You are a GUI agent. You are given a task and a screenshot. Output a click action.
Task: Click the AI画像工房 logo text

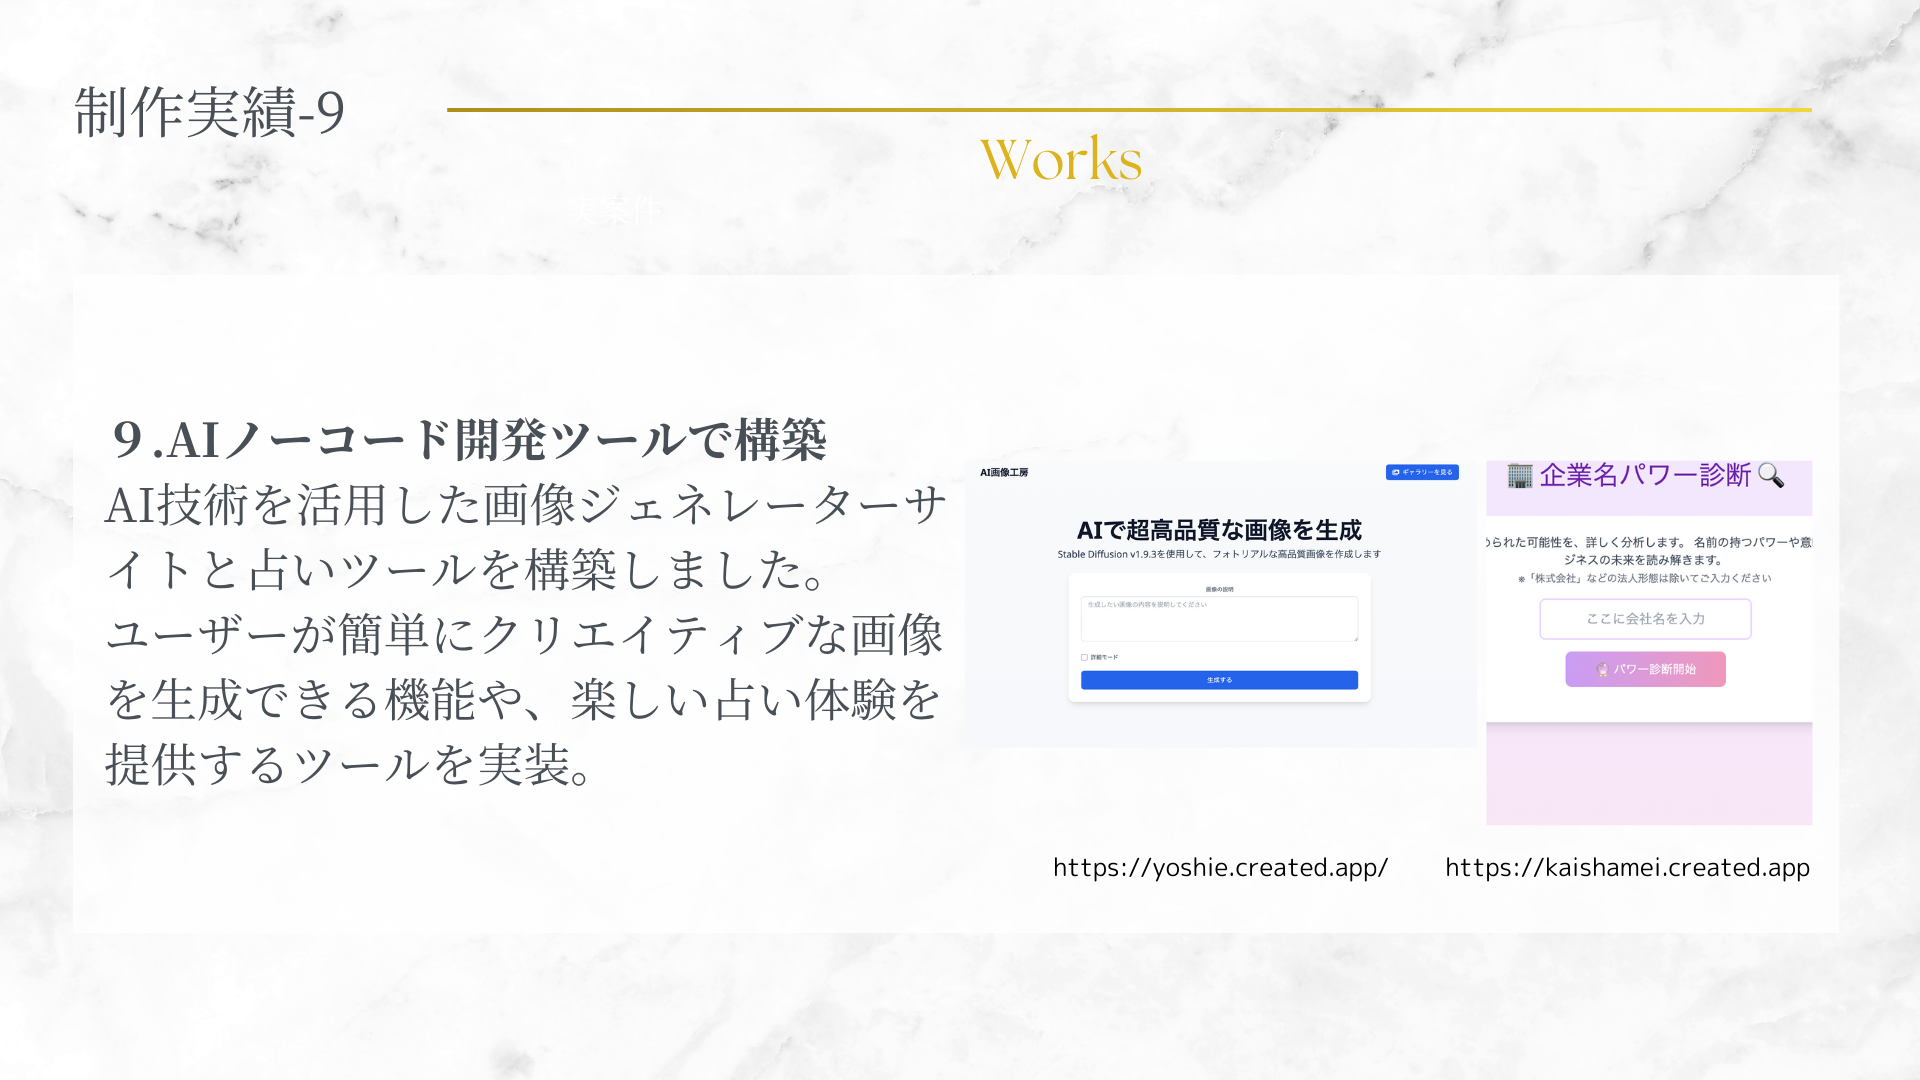[1003, 472]
